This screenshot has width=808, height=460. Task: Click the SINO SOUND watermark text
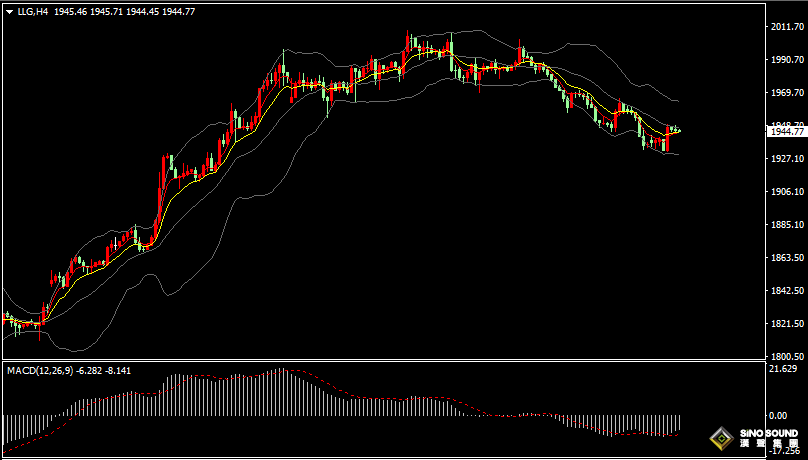(768, 433)
